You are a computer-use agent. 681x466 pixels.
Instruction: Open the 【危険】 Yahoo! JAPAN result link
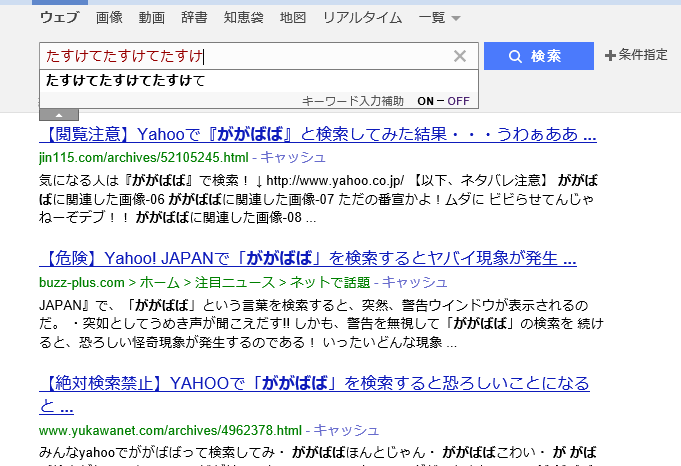click(308, 259)
